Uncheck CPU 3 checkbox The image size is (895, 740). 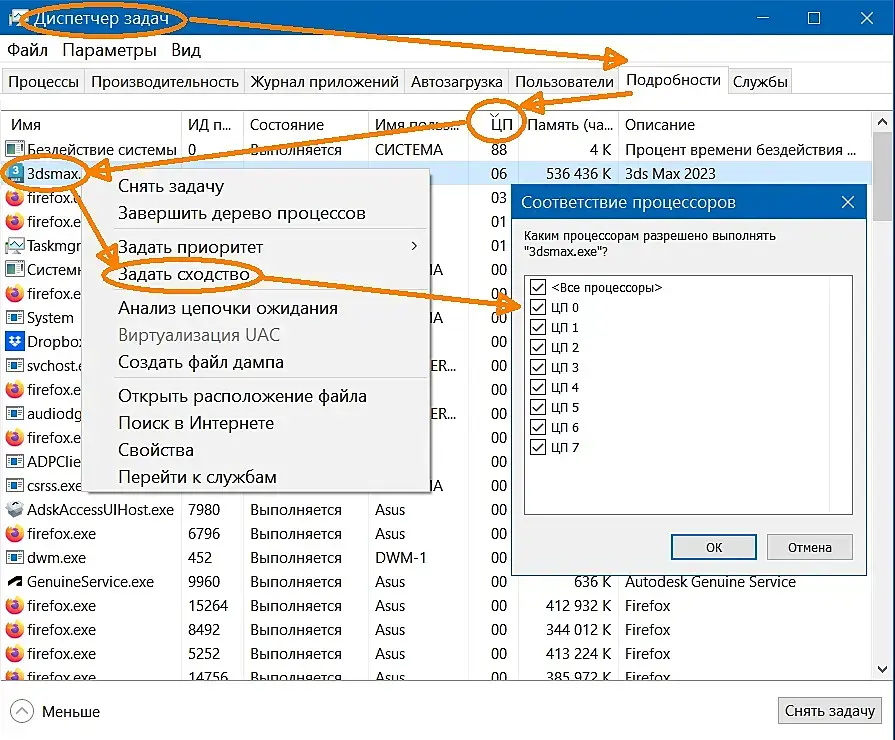[538, 367]
